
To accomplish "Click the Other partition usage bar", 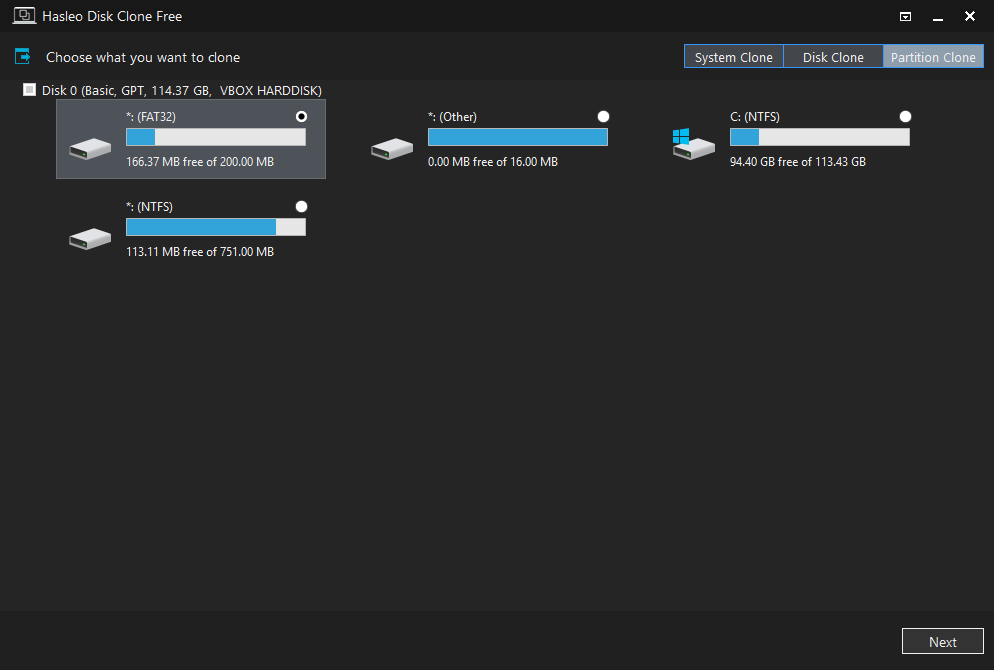I will [x=518, y=137].
